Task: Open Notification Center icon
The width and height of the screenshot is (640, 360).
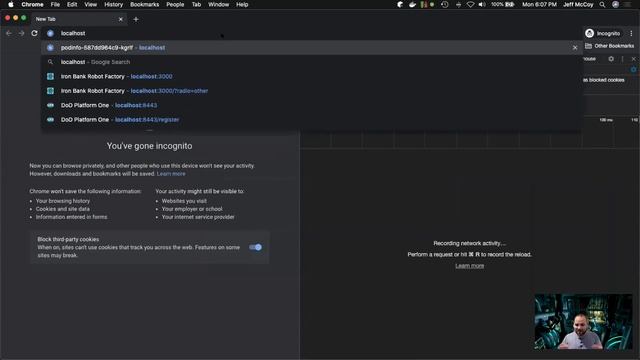Action: [628, 4]
